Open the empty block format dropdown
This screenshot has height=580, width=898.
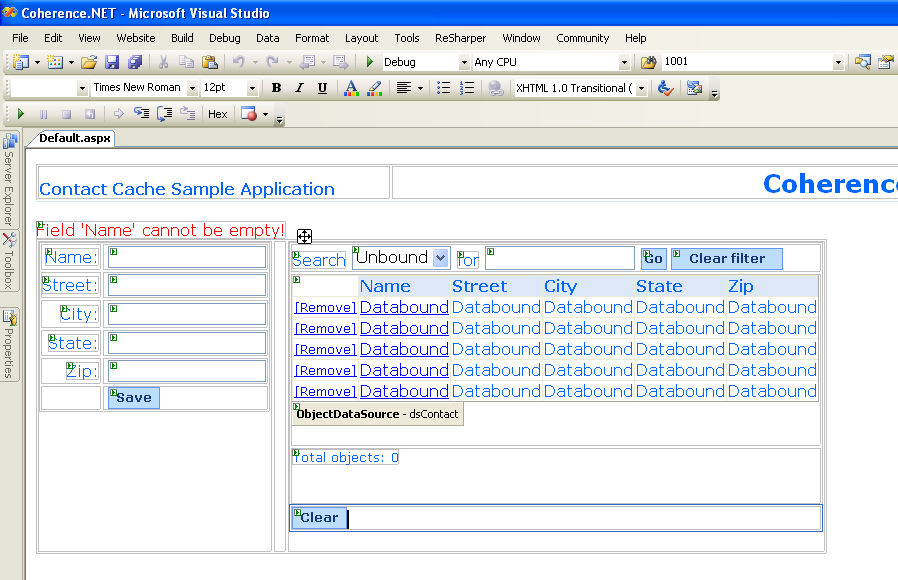tap(82, 88)
